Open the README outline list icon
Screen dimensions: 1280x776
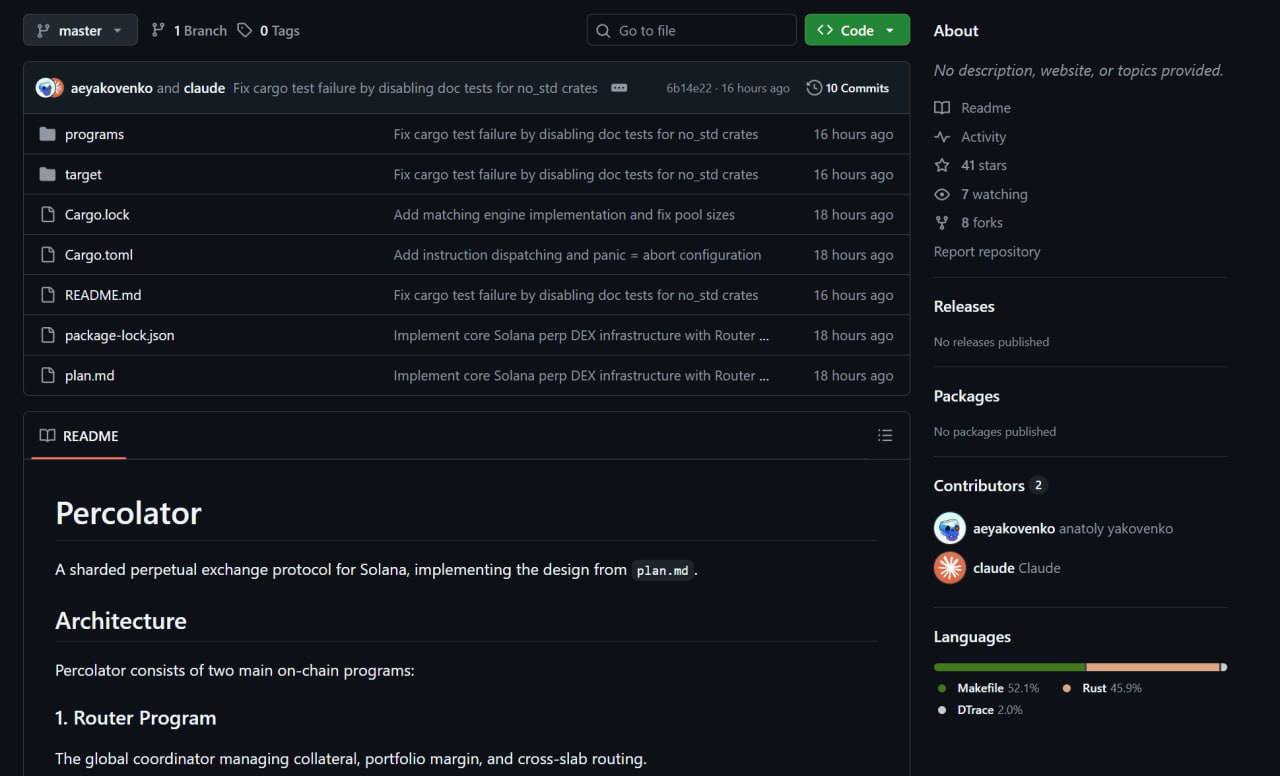click(x=884, y=435)
